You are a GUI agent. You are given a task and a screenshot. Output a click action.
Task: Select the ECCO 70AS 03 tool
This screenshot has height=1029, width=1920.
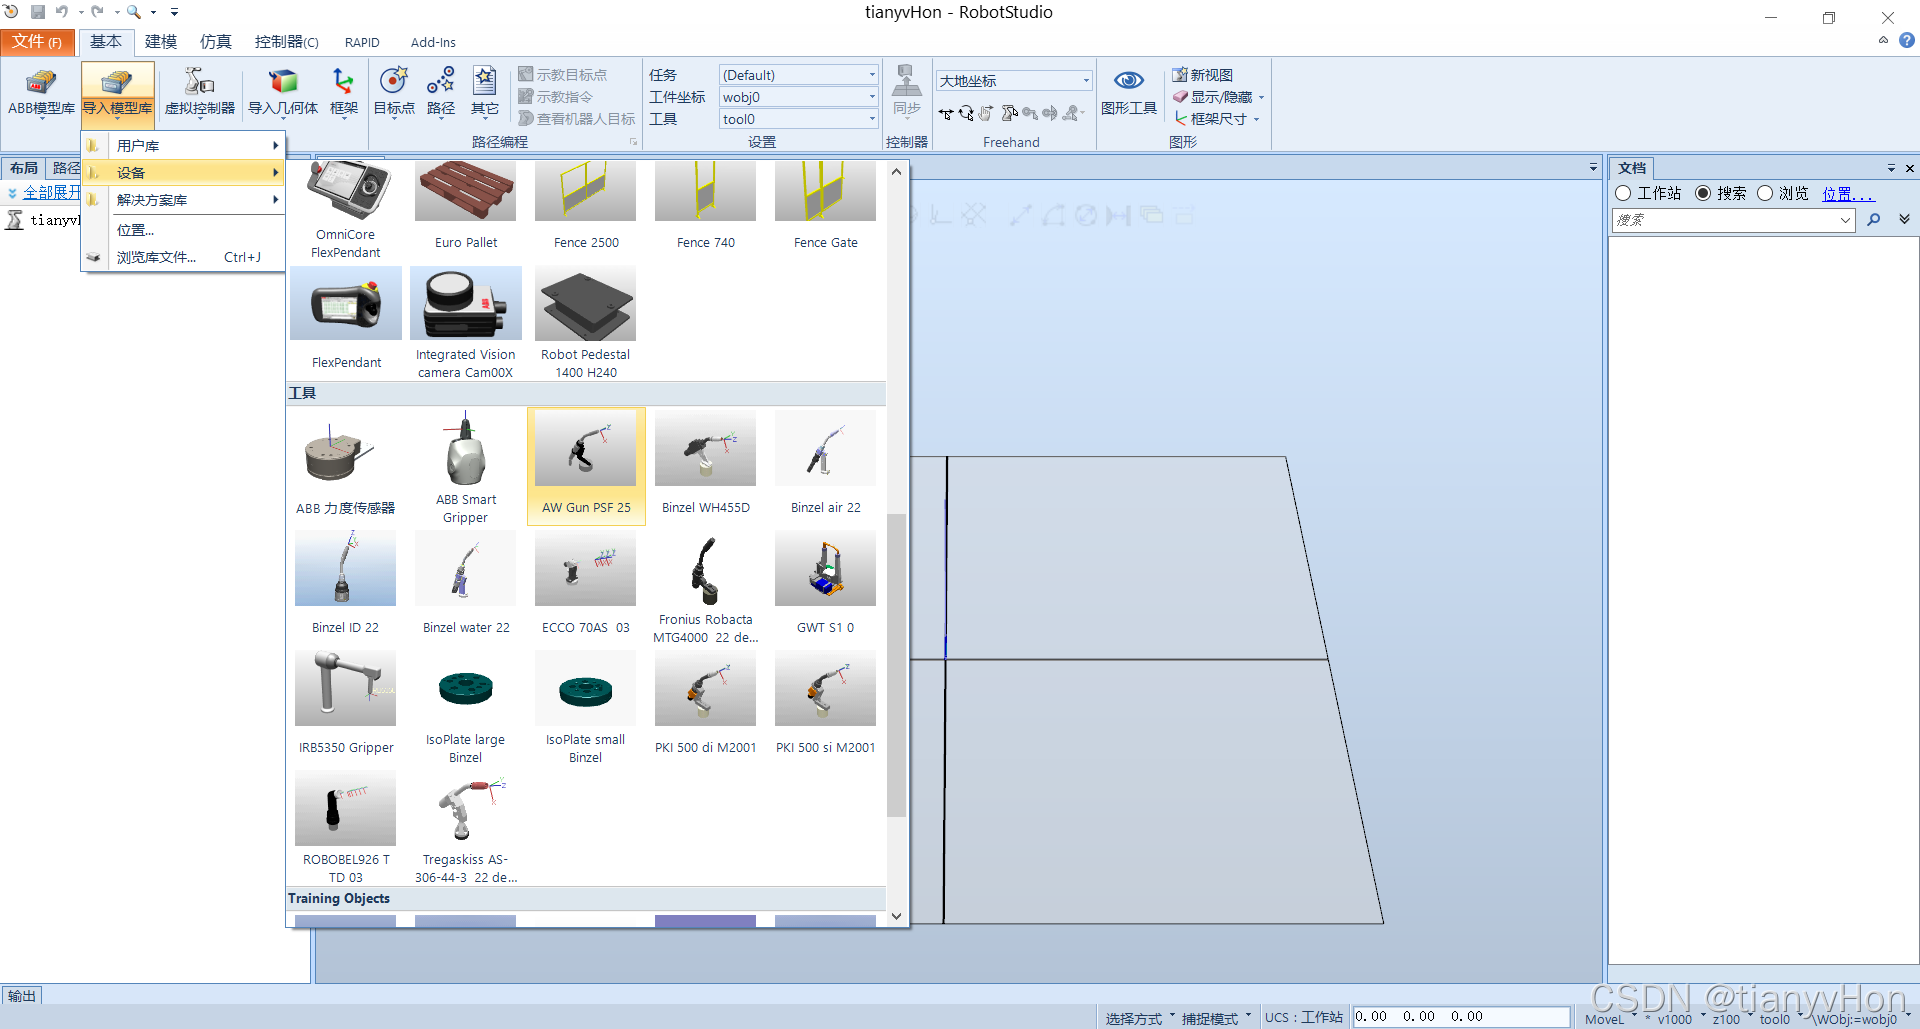coord(585,584)
